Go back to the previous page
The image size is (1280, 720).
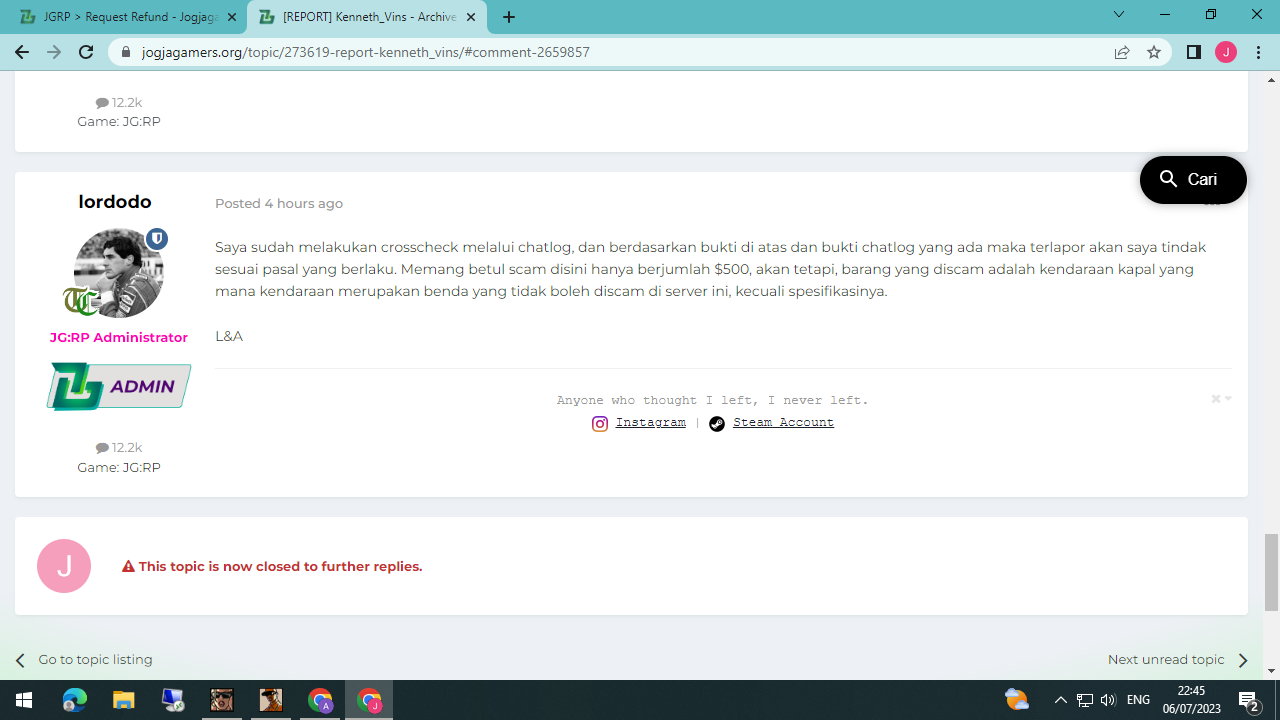point(22,52)
